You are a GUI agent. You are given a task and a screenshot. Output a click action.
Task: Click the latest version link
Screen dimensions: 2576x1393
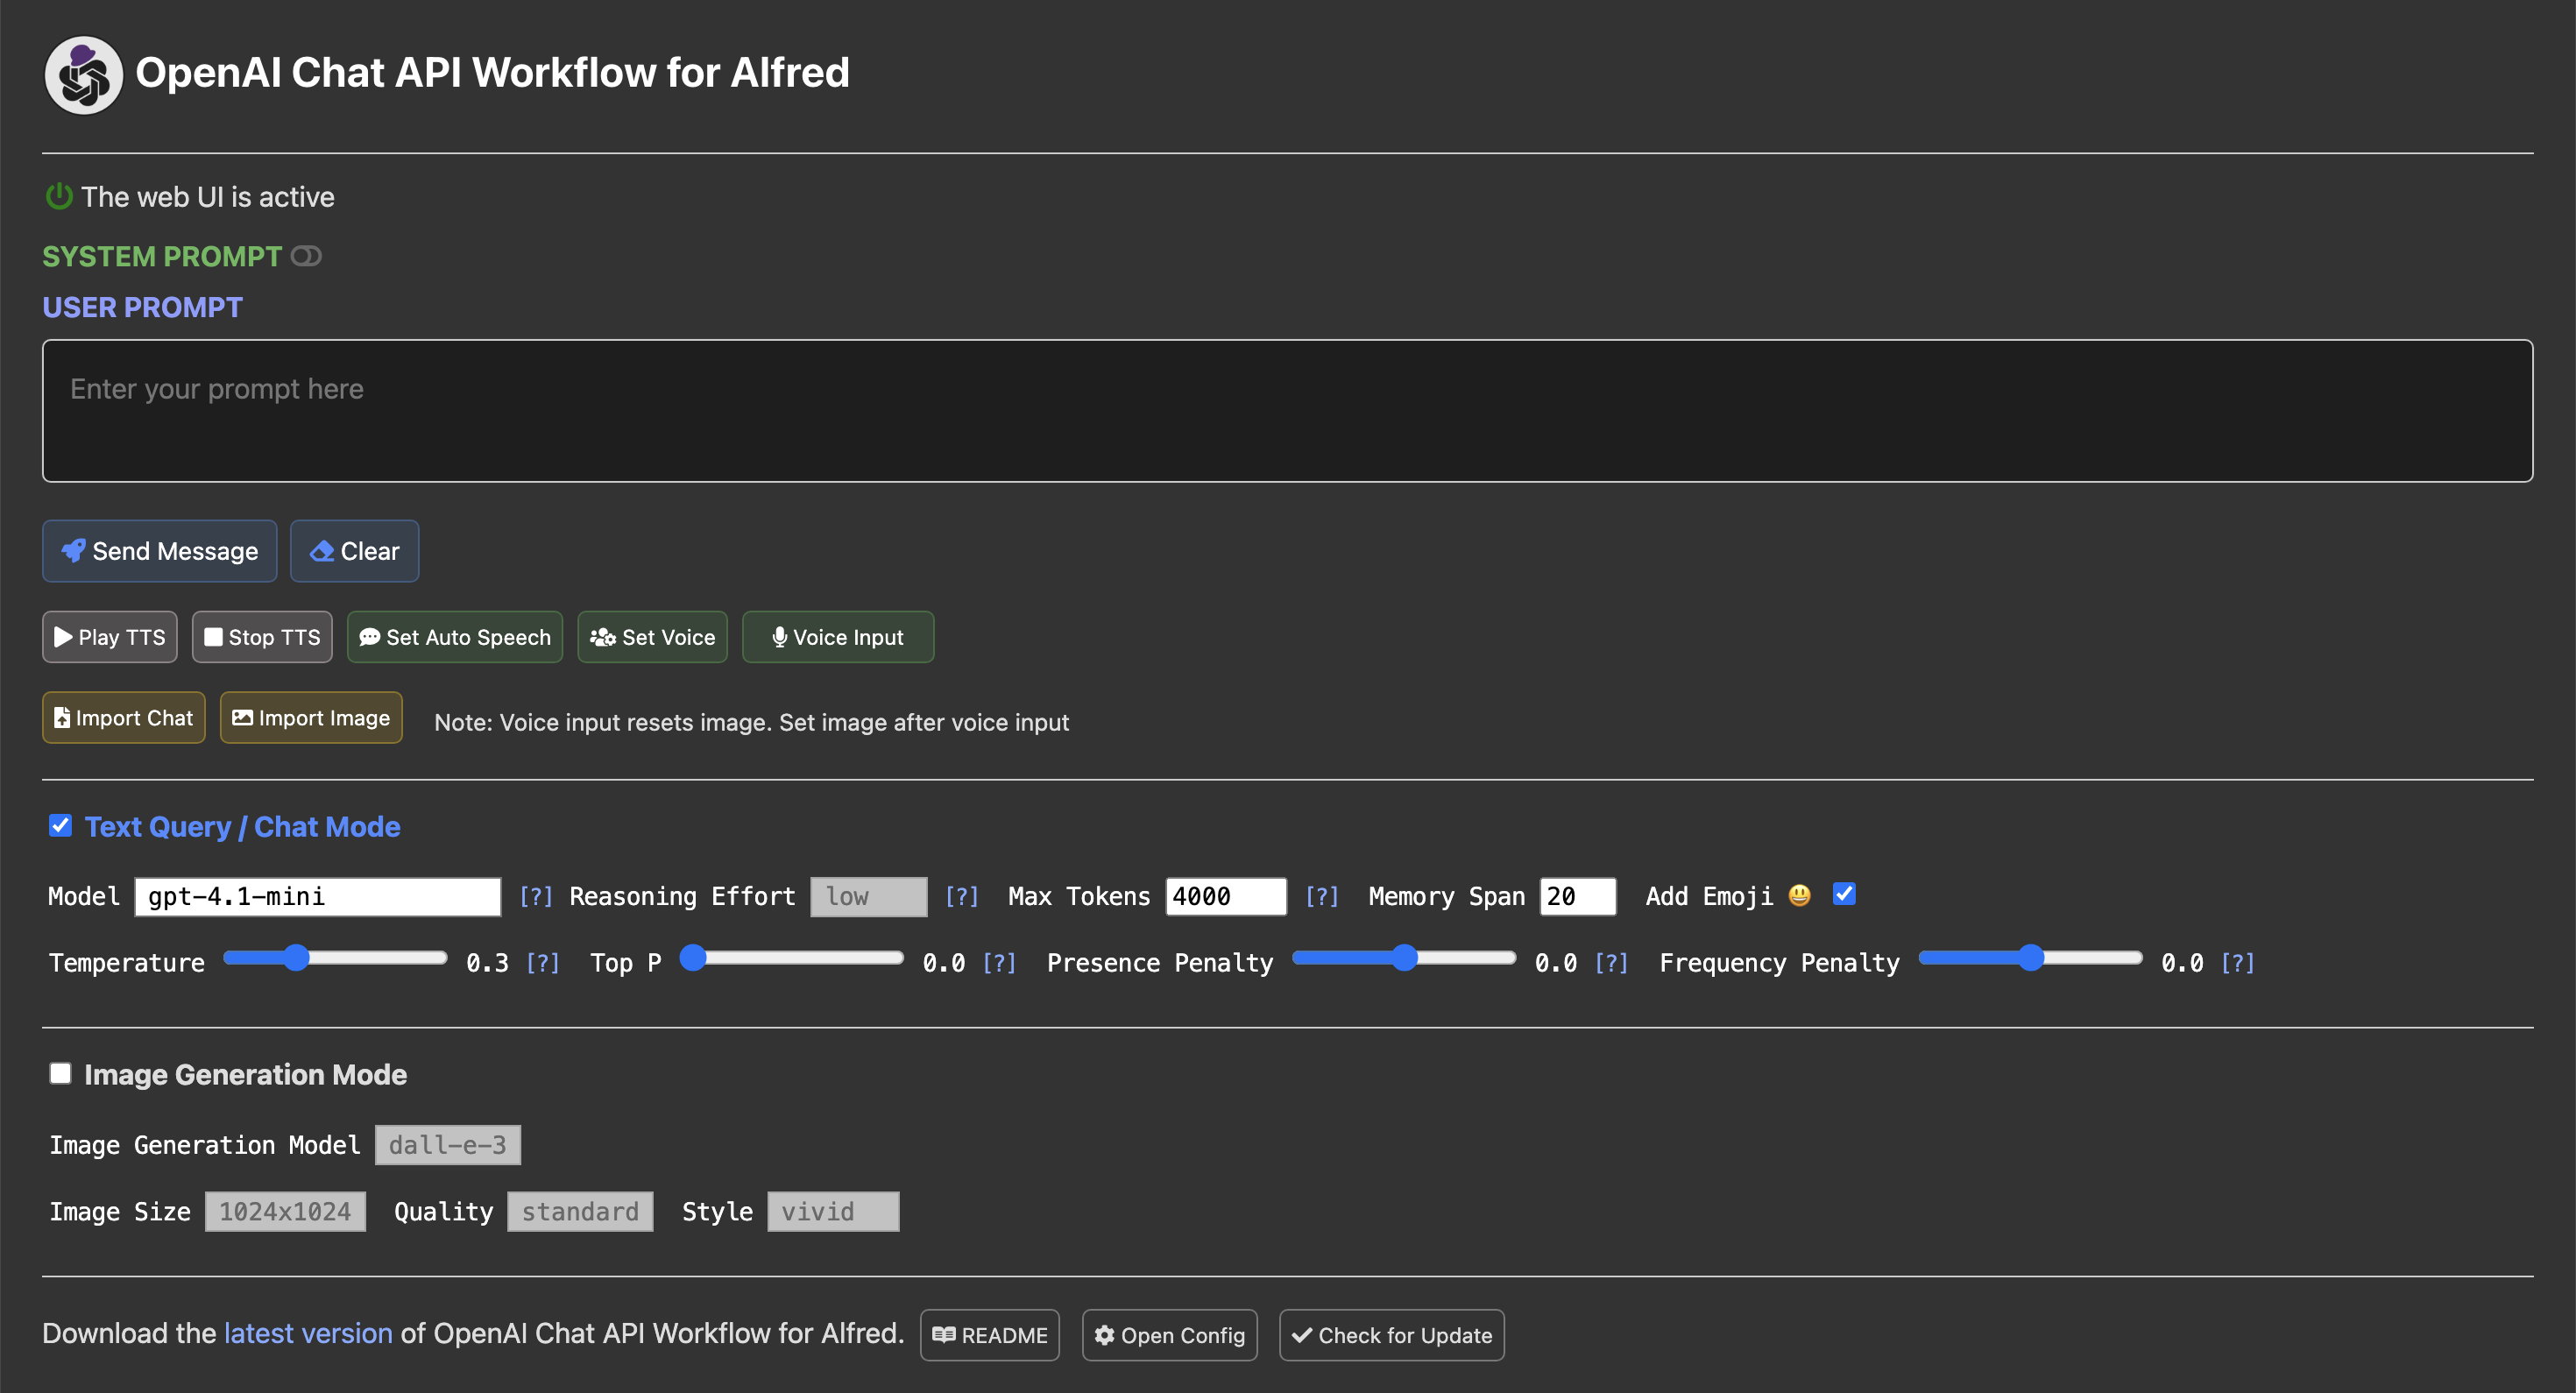(x=308, y=1333)
